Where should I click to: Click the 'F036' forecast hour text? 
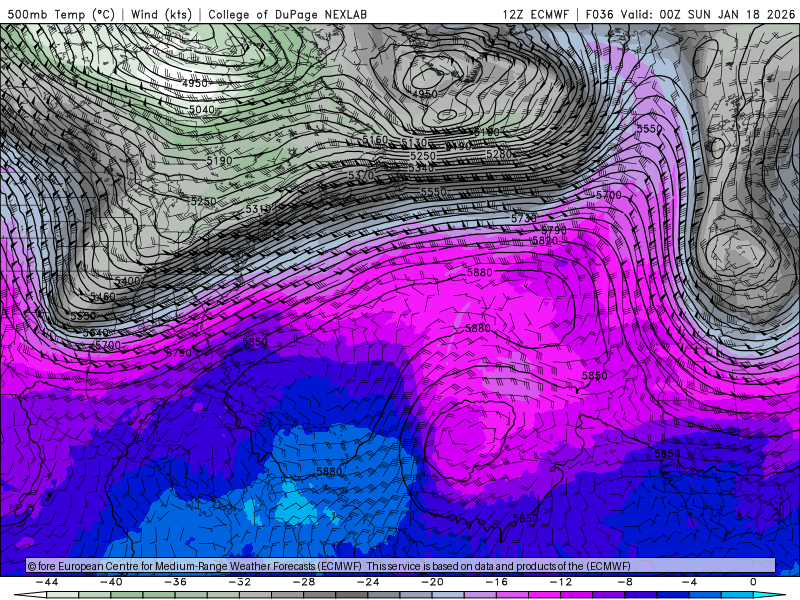tap(599, 14)
